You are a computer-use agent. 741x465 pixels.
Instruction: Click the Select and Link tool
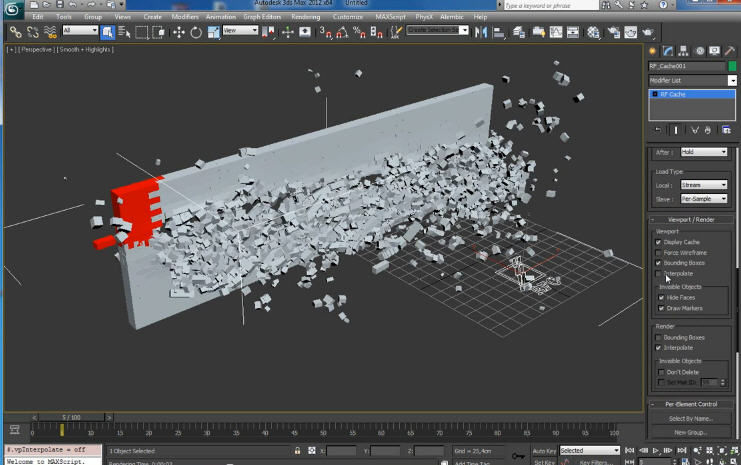(16, 32)
